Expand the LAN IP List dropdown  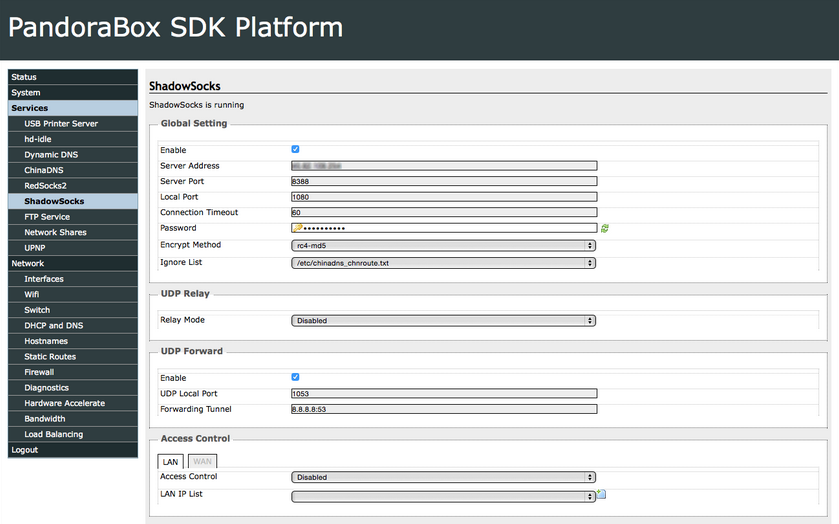point(443,496)
